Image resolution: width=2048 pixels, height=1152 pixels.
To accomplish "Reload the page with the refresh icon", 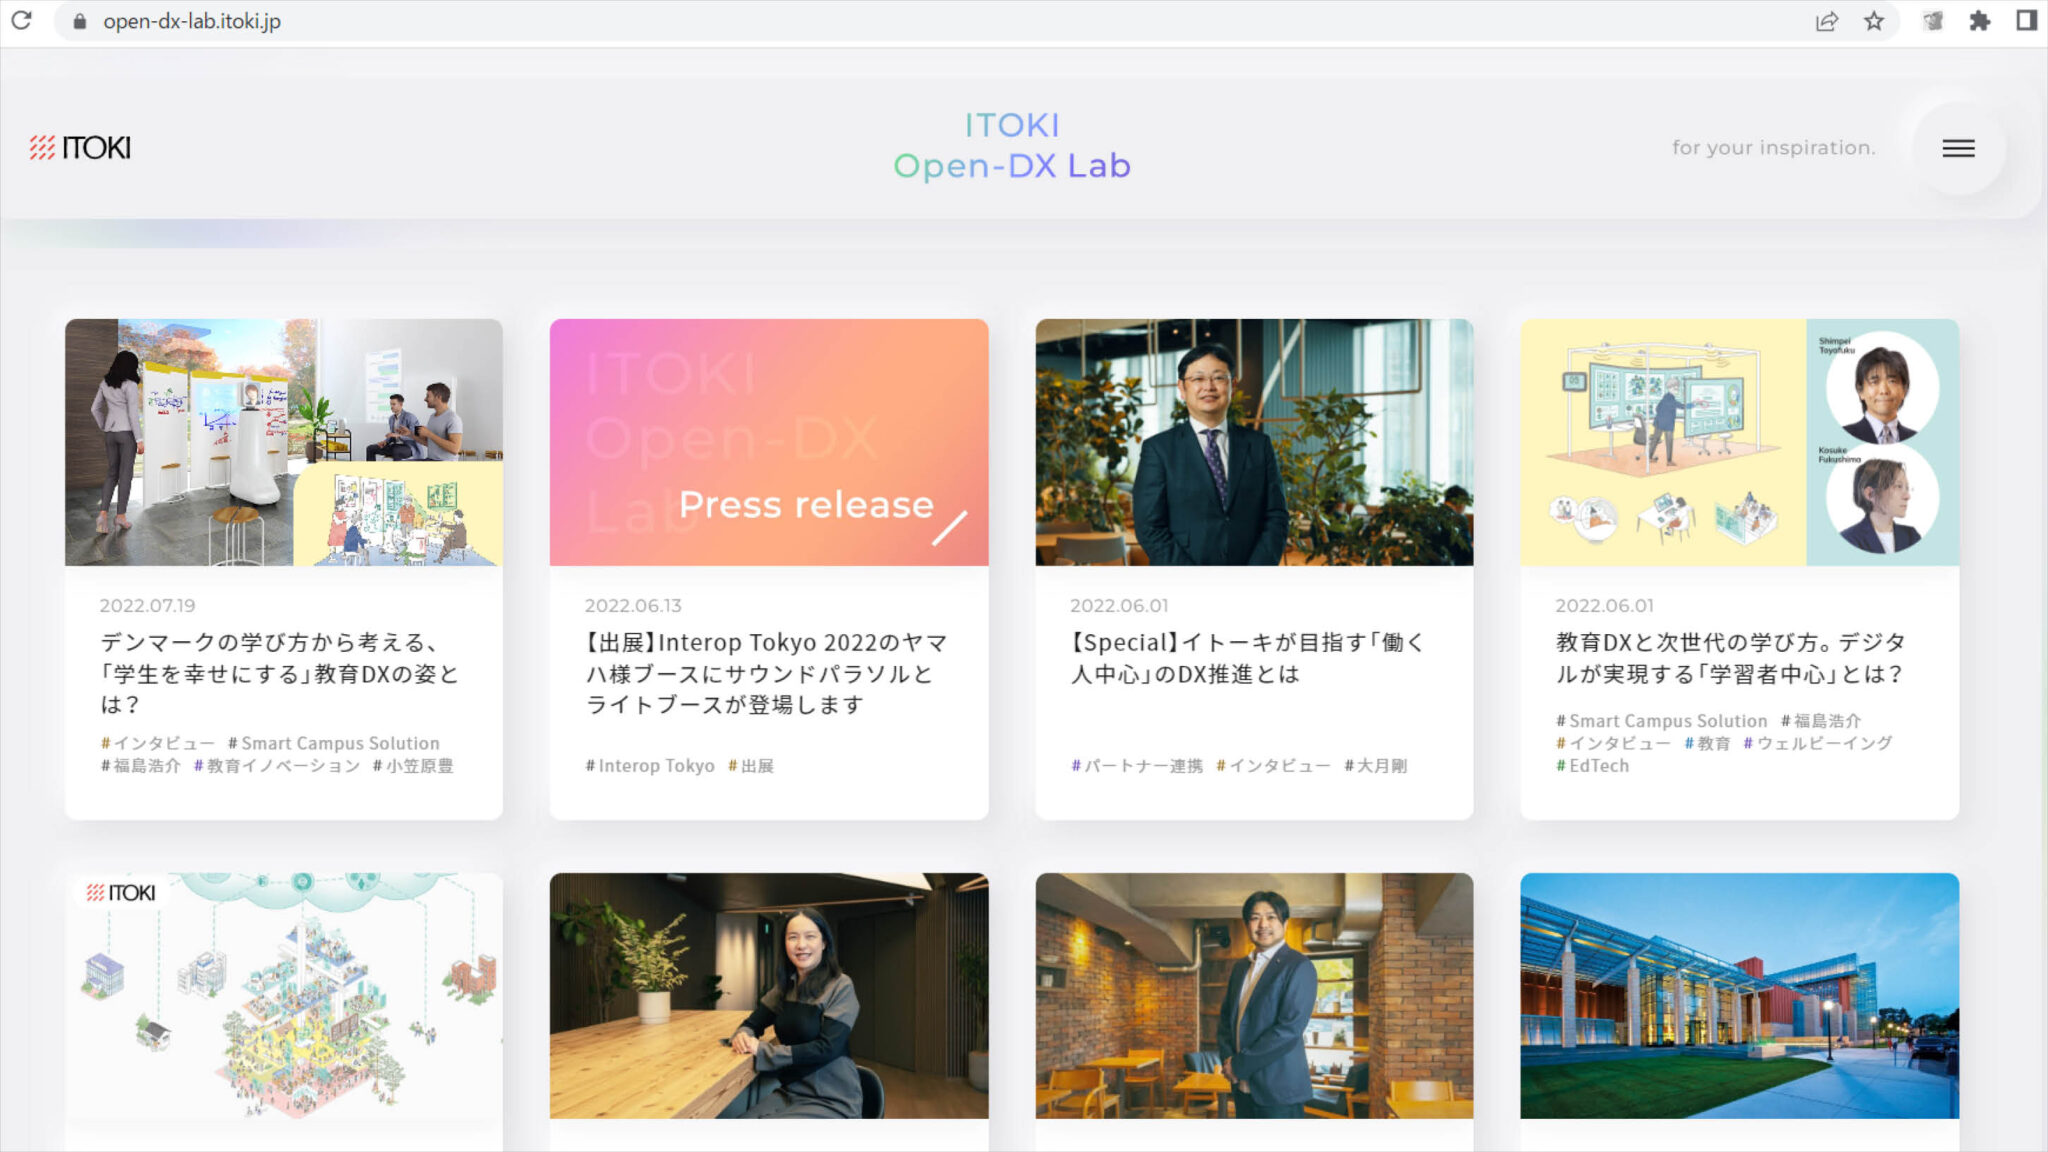I will [21, 20].
